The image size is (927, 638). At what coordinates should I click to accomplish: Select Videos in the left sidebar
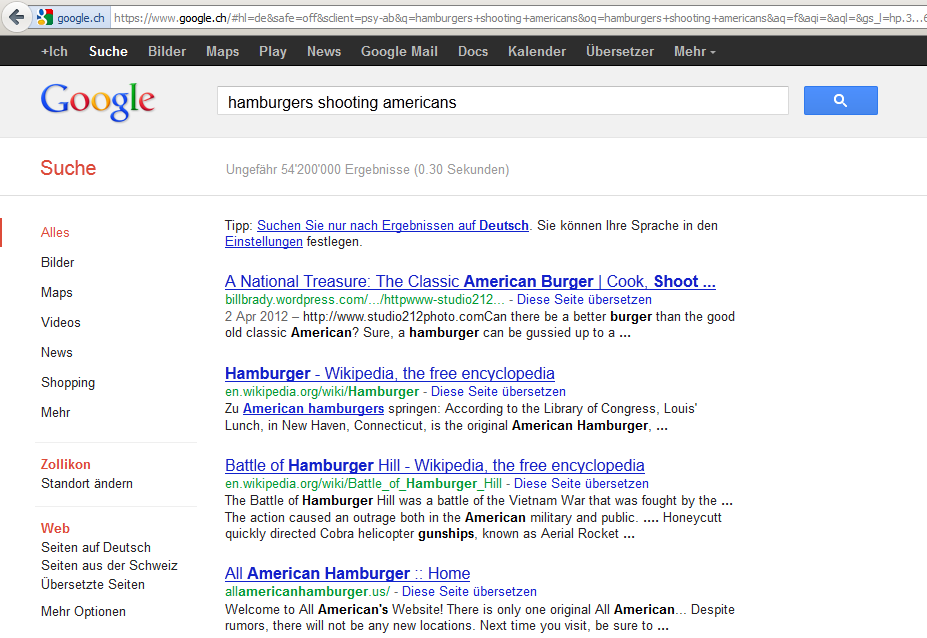pos(60,322)
